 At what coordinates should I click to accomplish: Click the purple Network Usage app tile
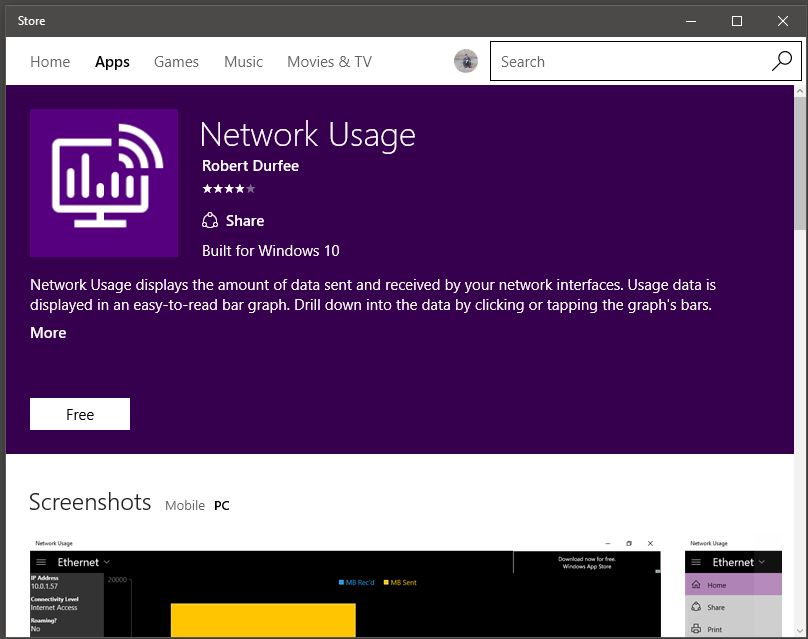point(104,183)
